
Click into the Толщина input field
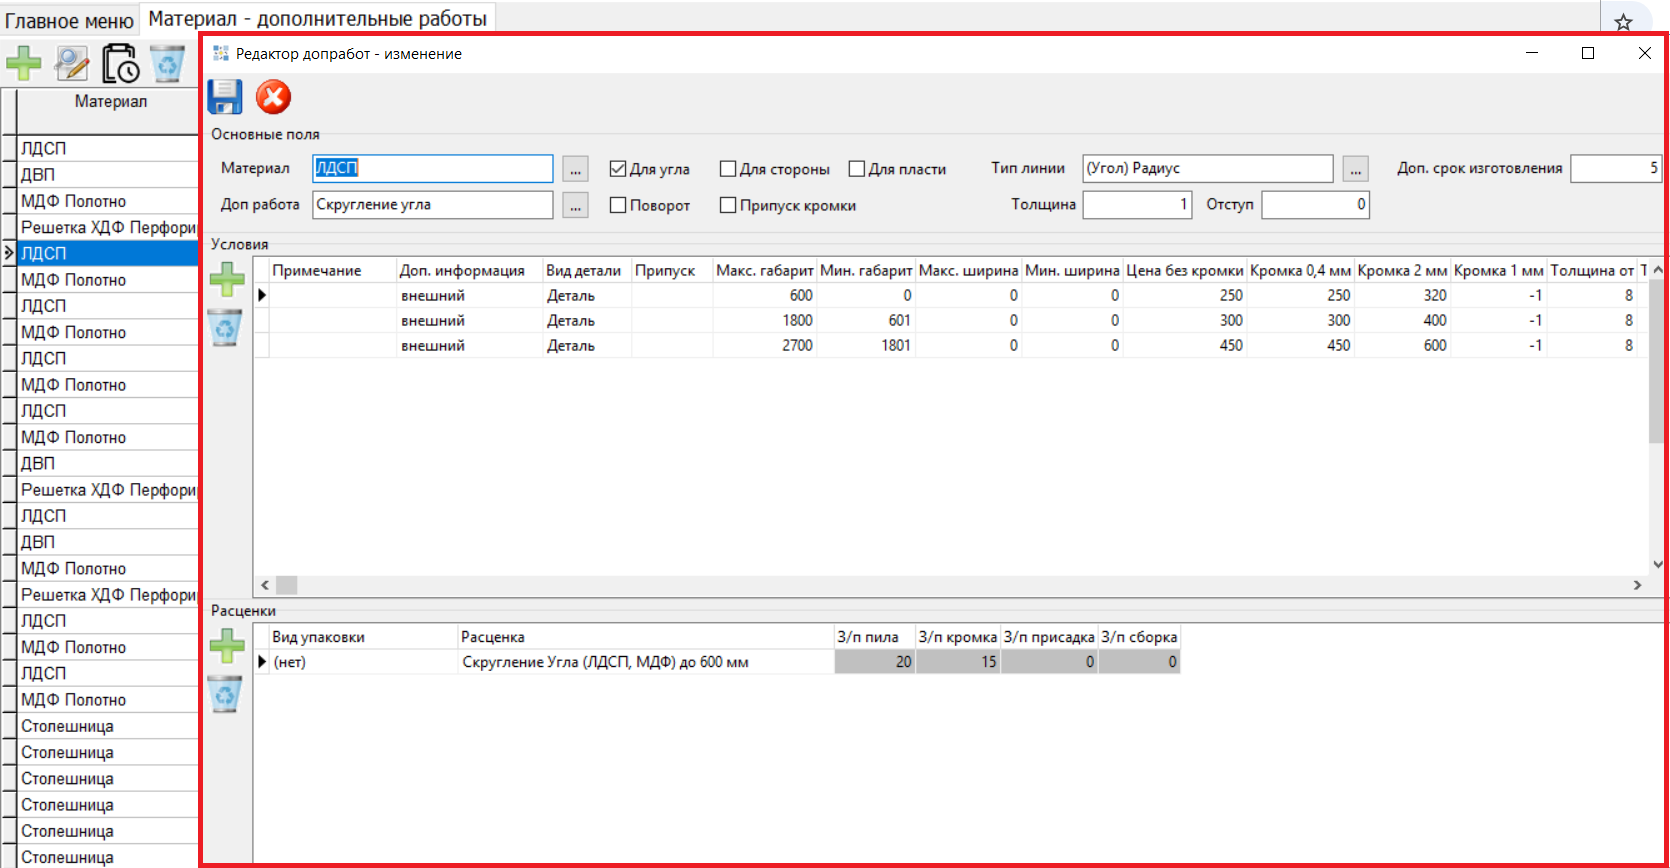(1136, 204)
